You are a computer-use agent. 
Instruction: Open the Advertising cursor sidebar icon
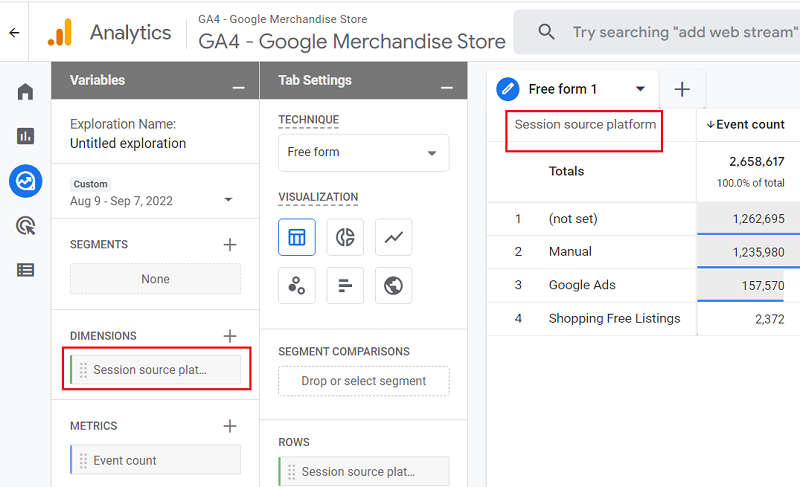pos(26,225)
